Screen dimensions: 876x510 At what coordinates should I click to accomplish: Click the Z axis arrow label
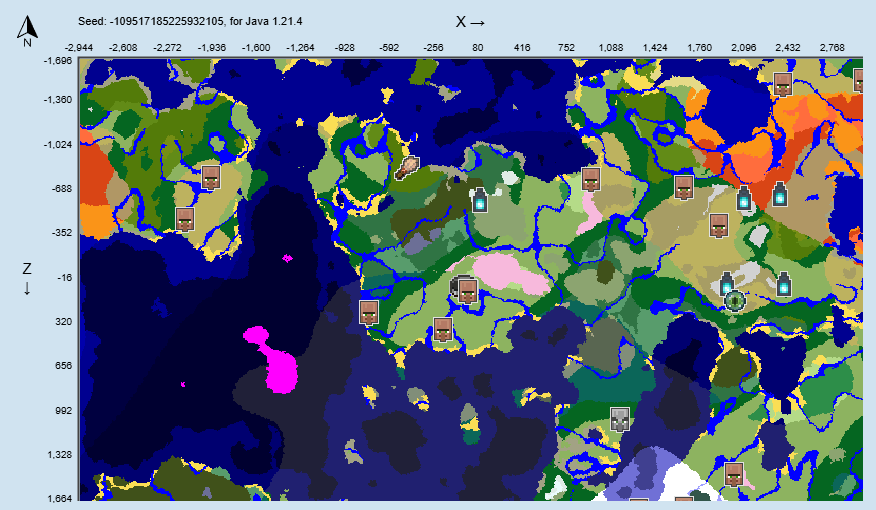[27, 278]
